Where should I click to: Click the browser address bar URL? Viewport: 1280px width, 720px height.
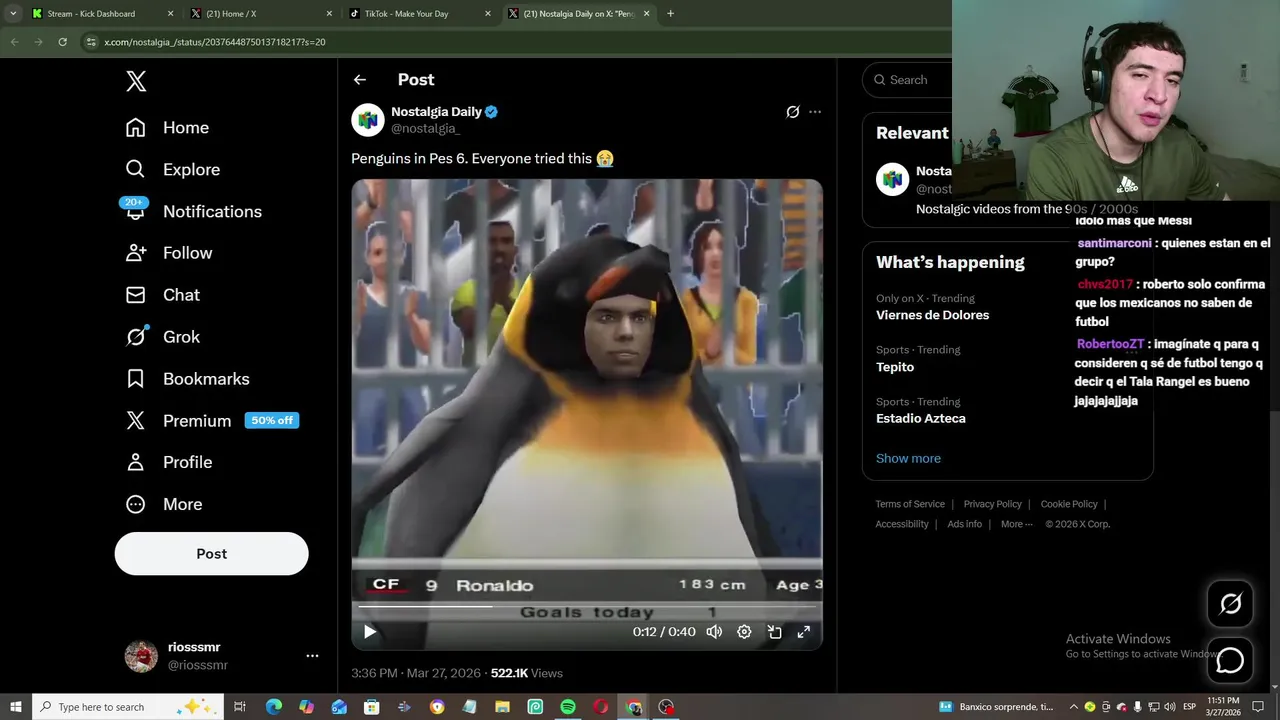click(x=215, y=42)
